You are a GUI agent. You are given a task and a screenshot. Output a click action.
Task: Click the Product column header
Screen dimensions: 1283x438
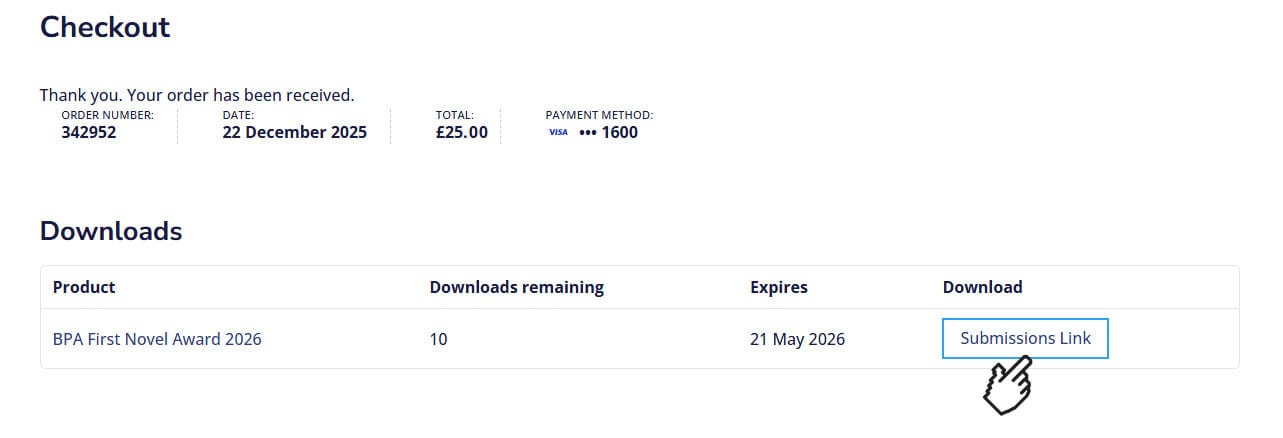84,287
